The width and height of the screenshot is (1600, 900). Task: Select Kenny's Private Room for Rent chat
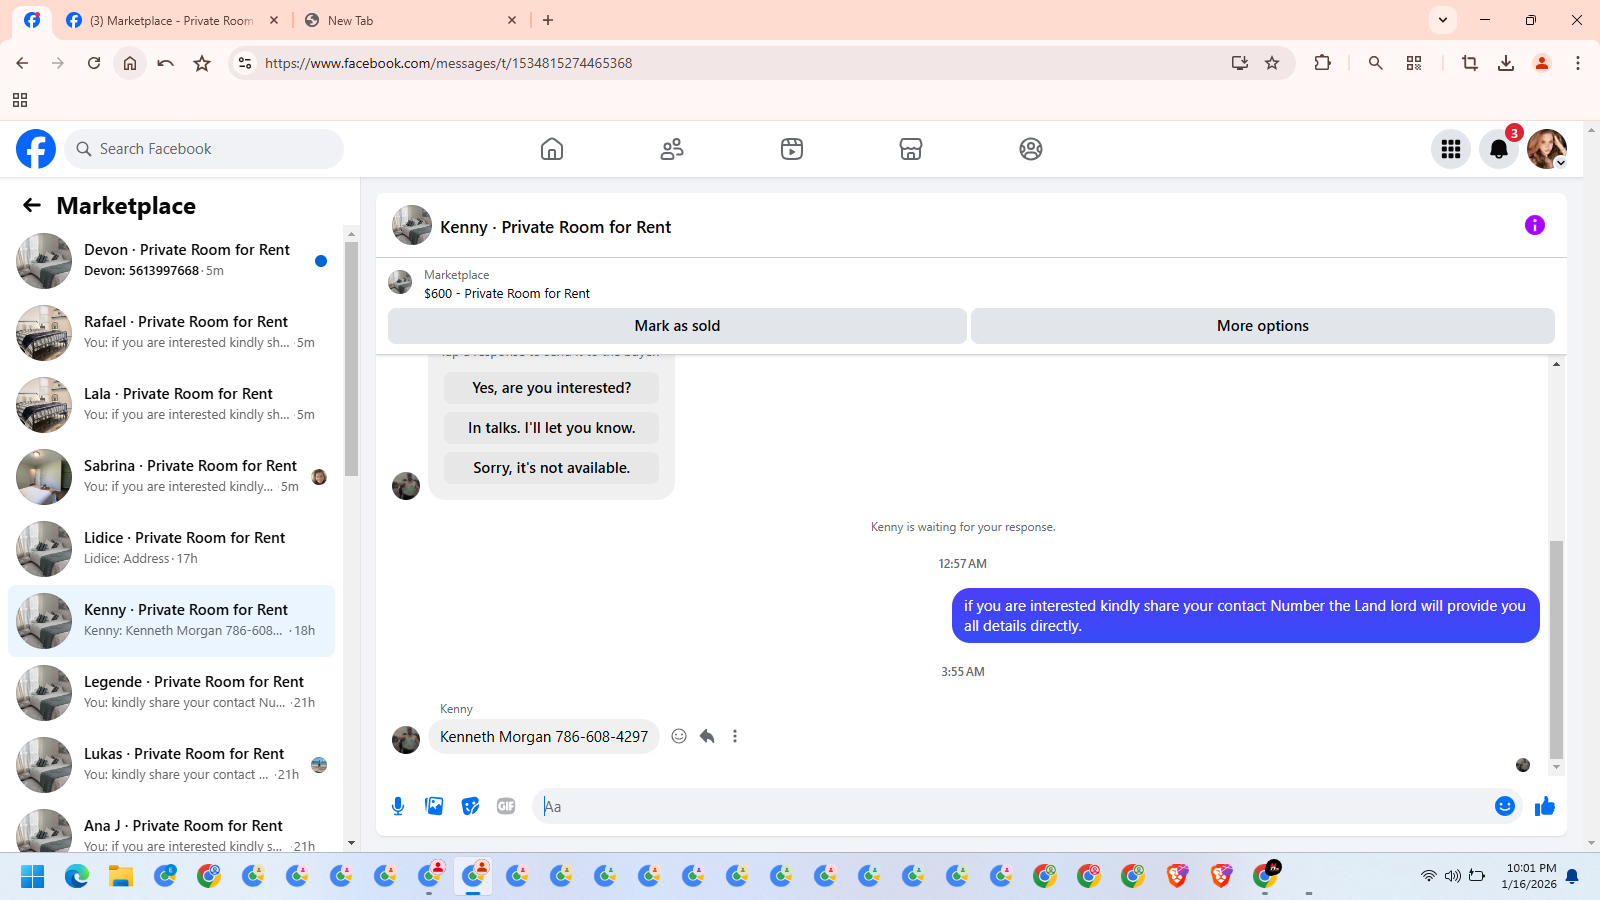click(172, 621)
